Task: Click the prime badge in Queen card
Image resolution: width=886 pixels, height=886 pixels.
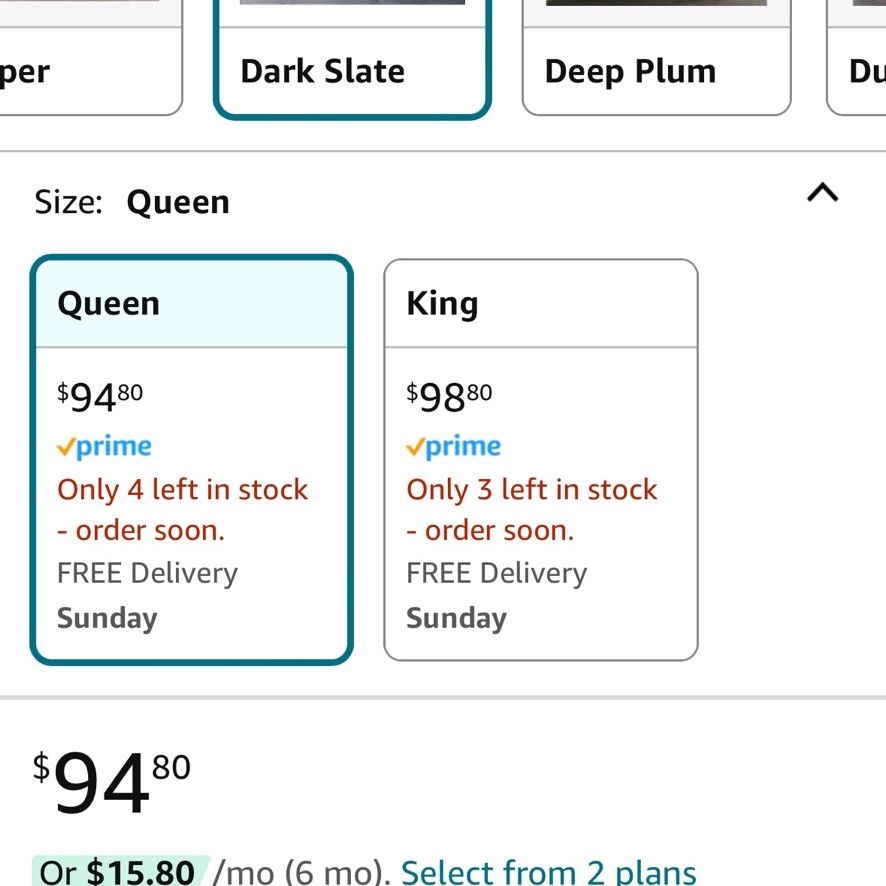Action: (x=104, y=446)
